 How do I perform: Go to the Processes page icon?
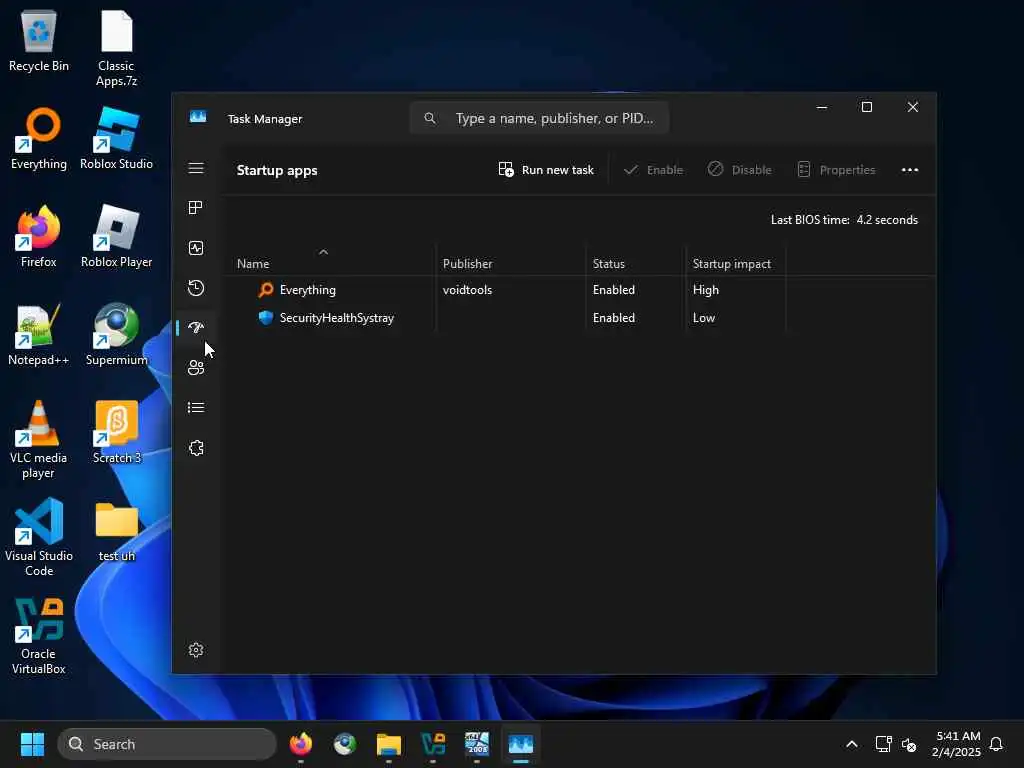(x=196, y=208)
